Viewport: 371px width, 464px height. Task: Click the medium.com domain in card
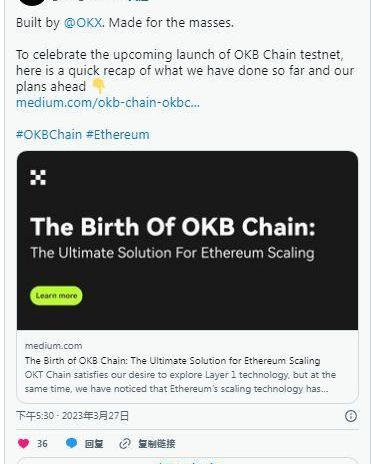pyautogui.click(x=53, y=346)
